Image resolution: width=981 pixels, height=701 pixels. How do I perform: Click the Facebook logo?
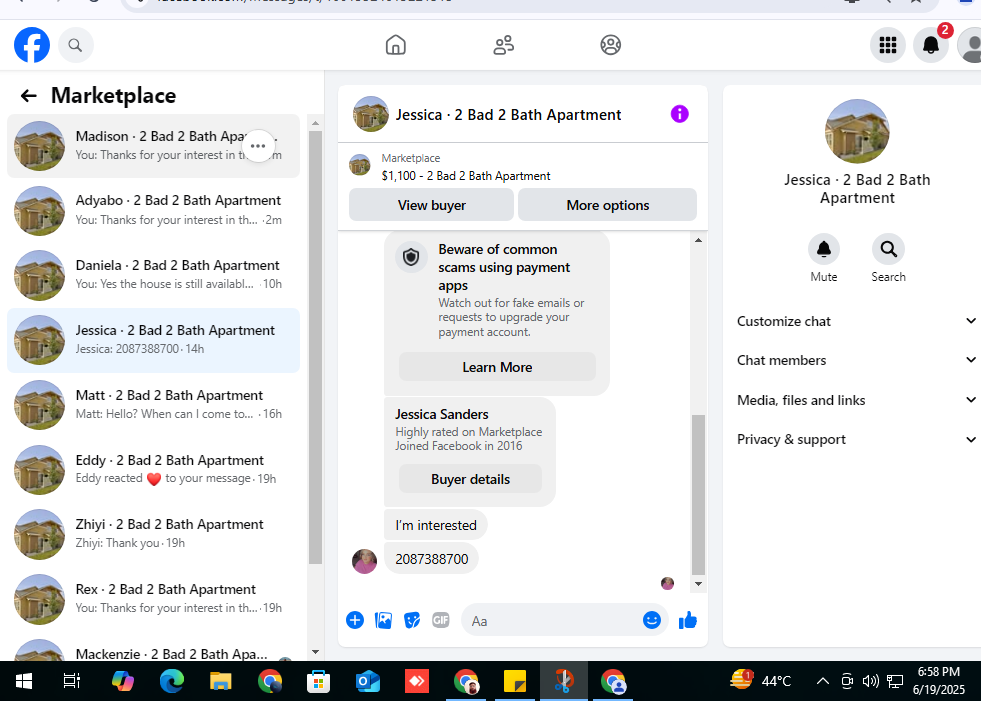click(x=32, y=45)
